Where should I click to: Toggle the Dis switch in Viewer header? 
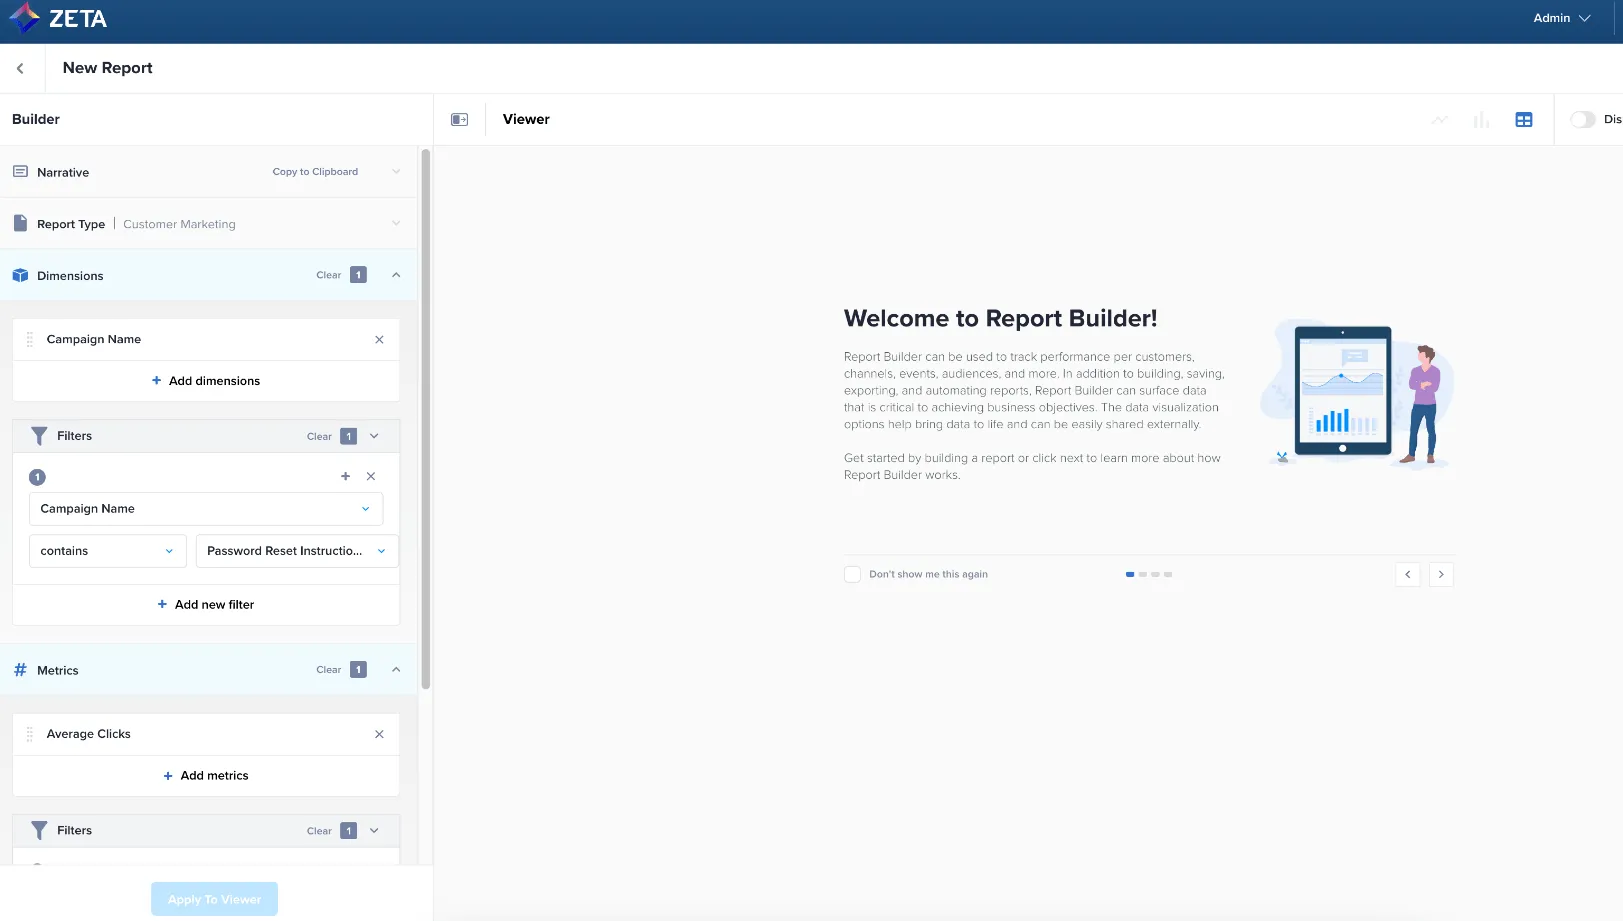[x=1582, y=119]
